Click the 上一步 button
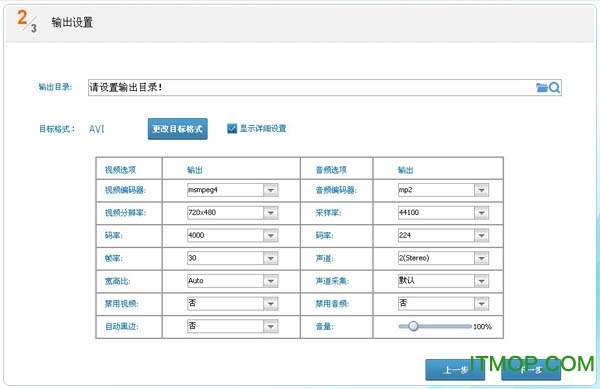Screen dimensions: 600x389 (x=455, y=370)
